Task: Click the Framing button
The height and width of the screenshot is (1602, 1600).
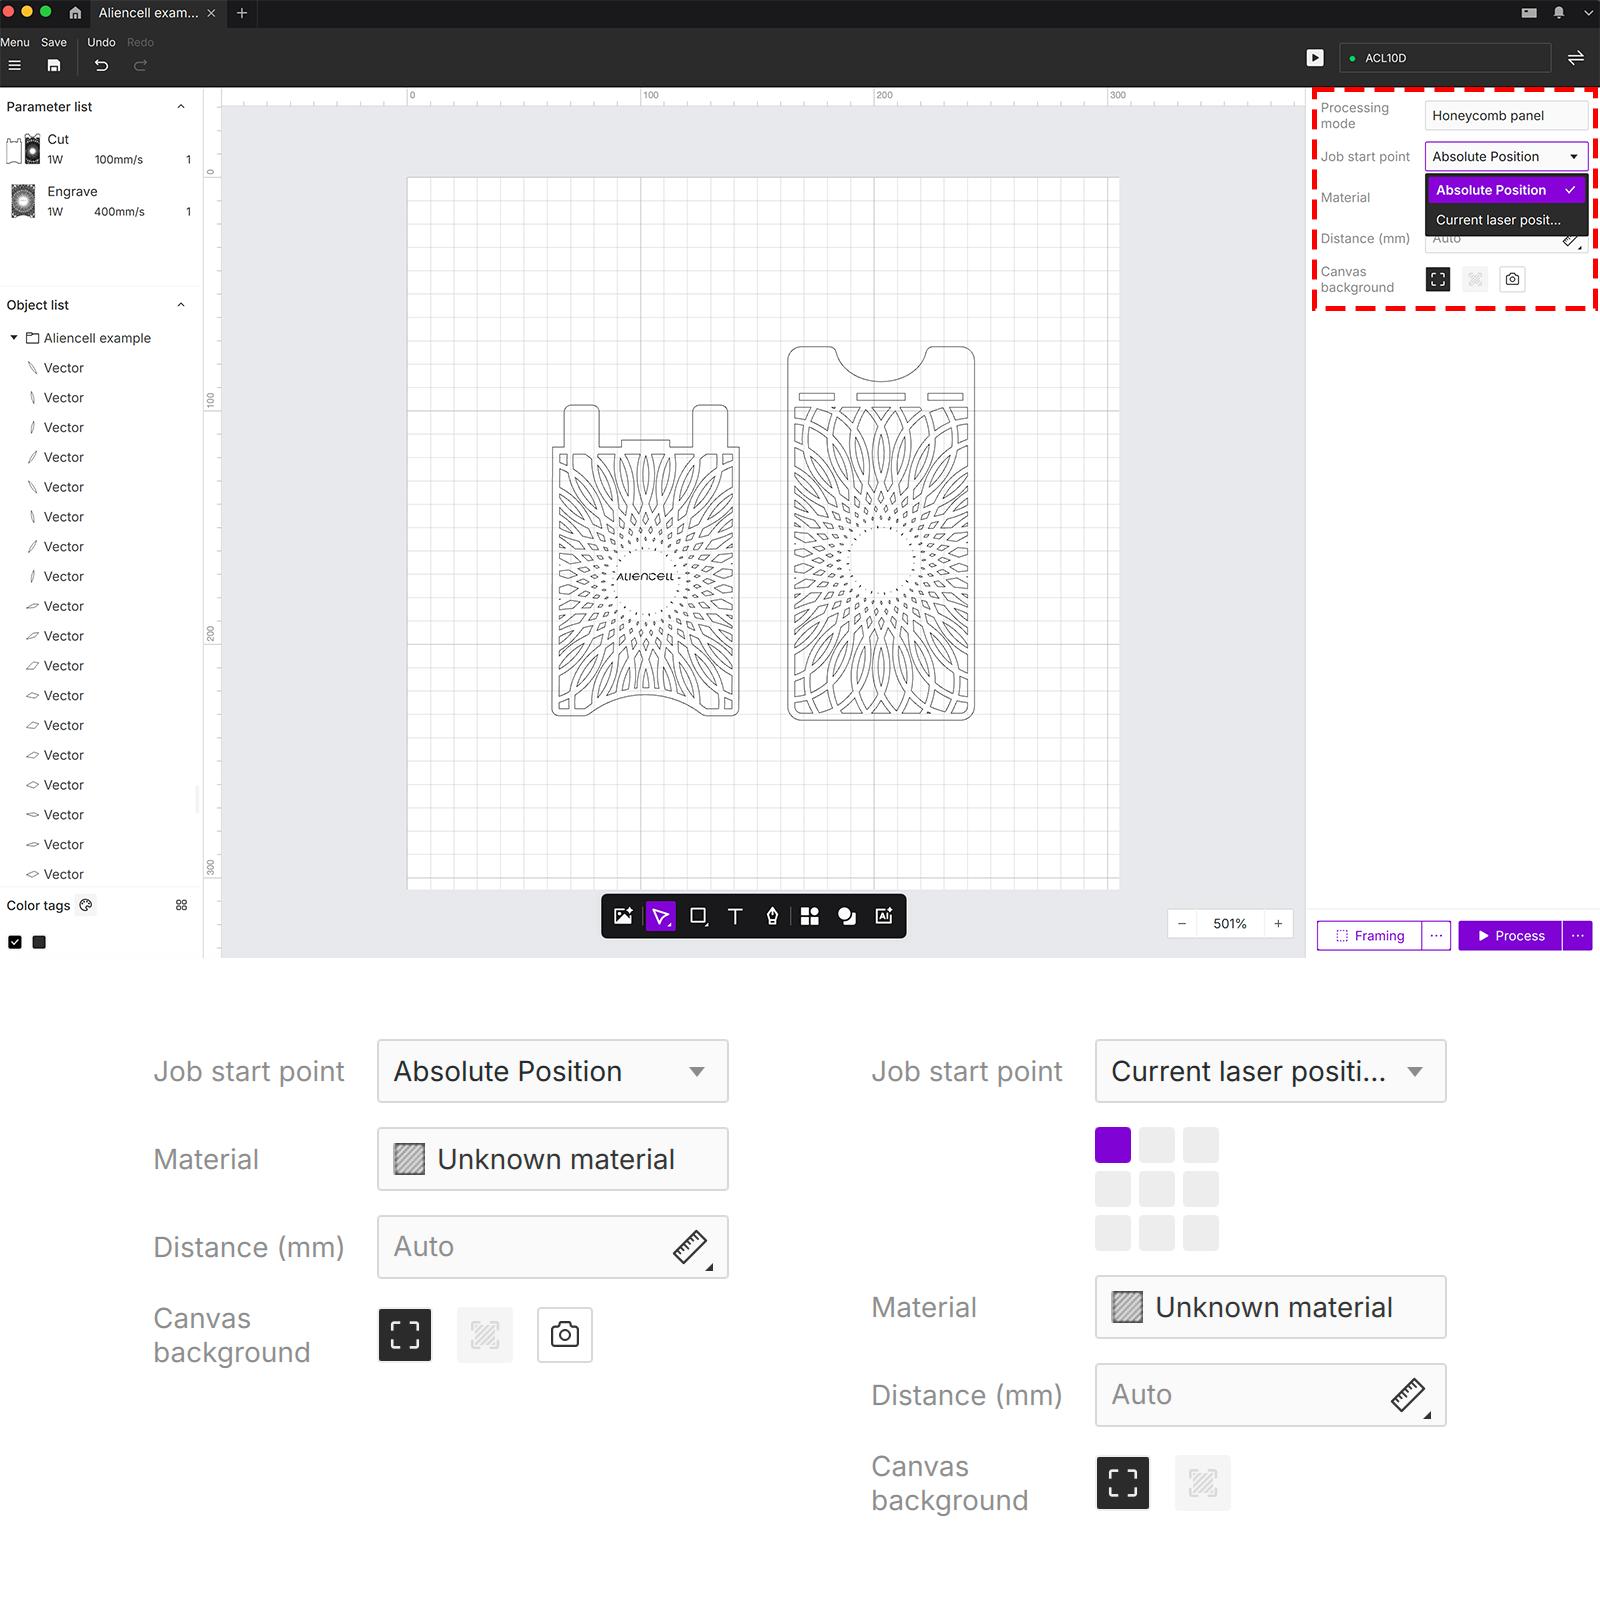Action: pos(1369,936)
